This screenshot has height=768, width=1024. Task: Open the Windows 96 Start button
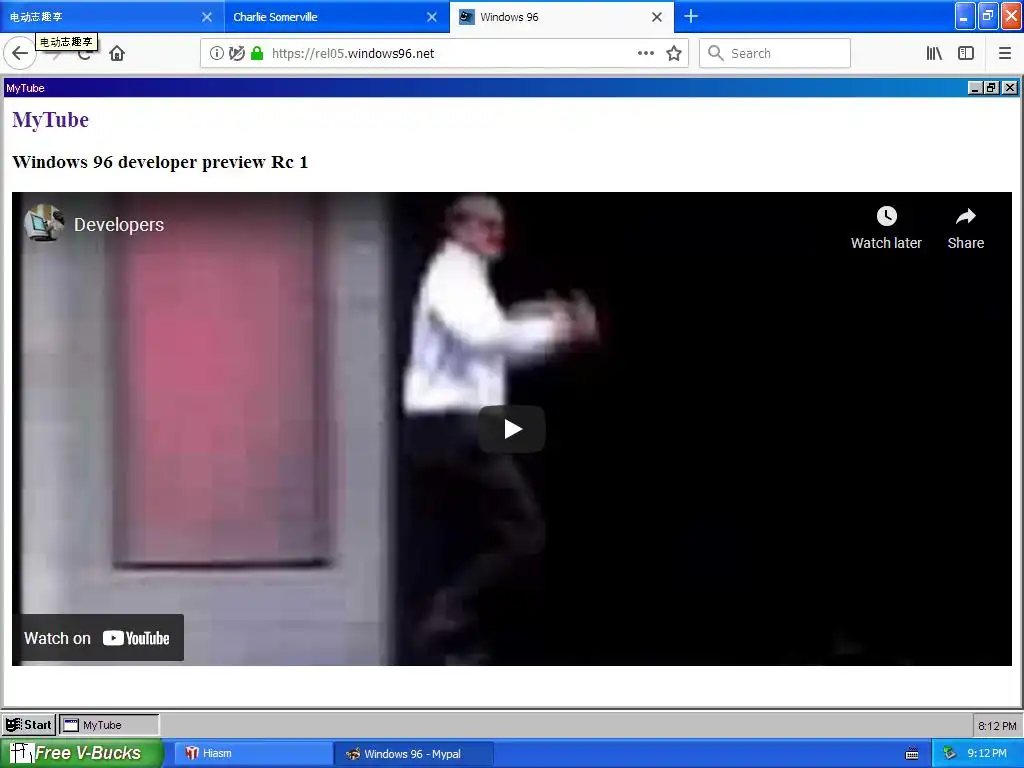click(29, 724)
